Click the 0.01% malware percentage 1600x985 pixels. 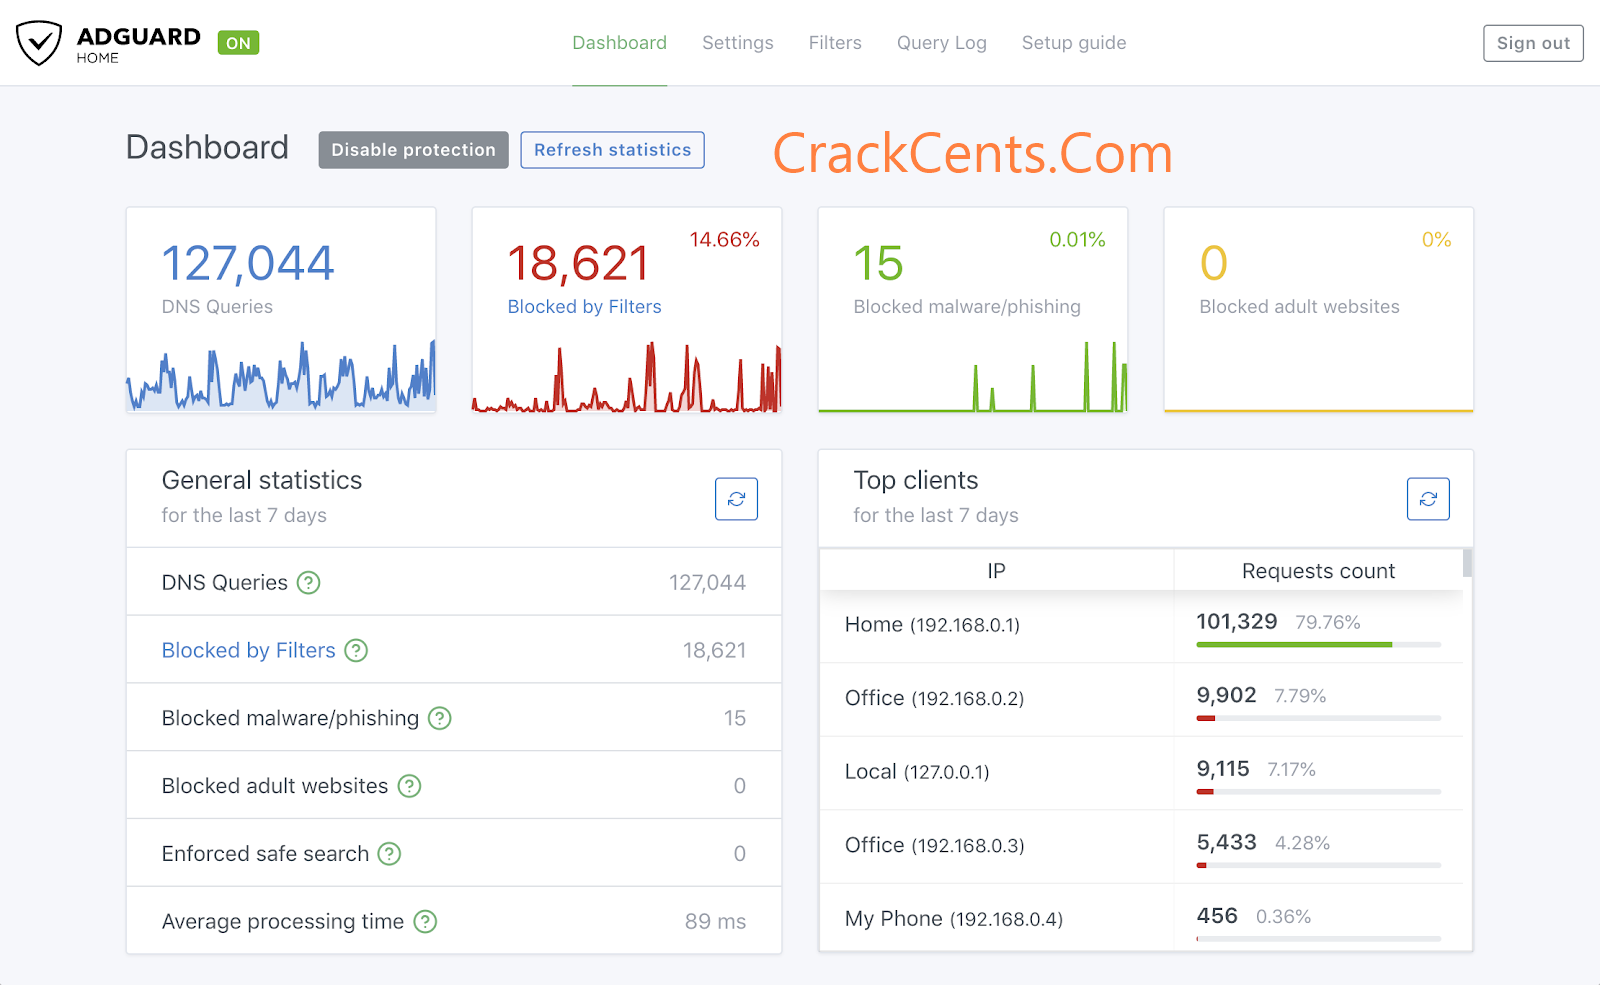tap(1077, 240)
